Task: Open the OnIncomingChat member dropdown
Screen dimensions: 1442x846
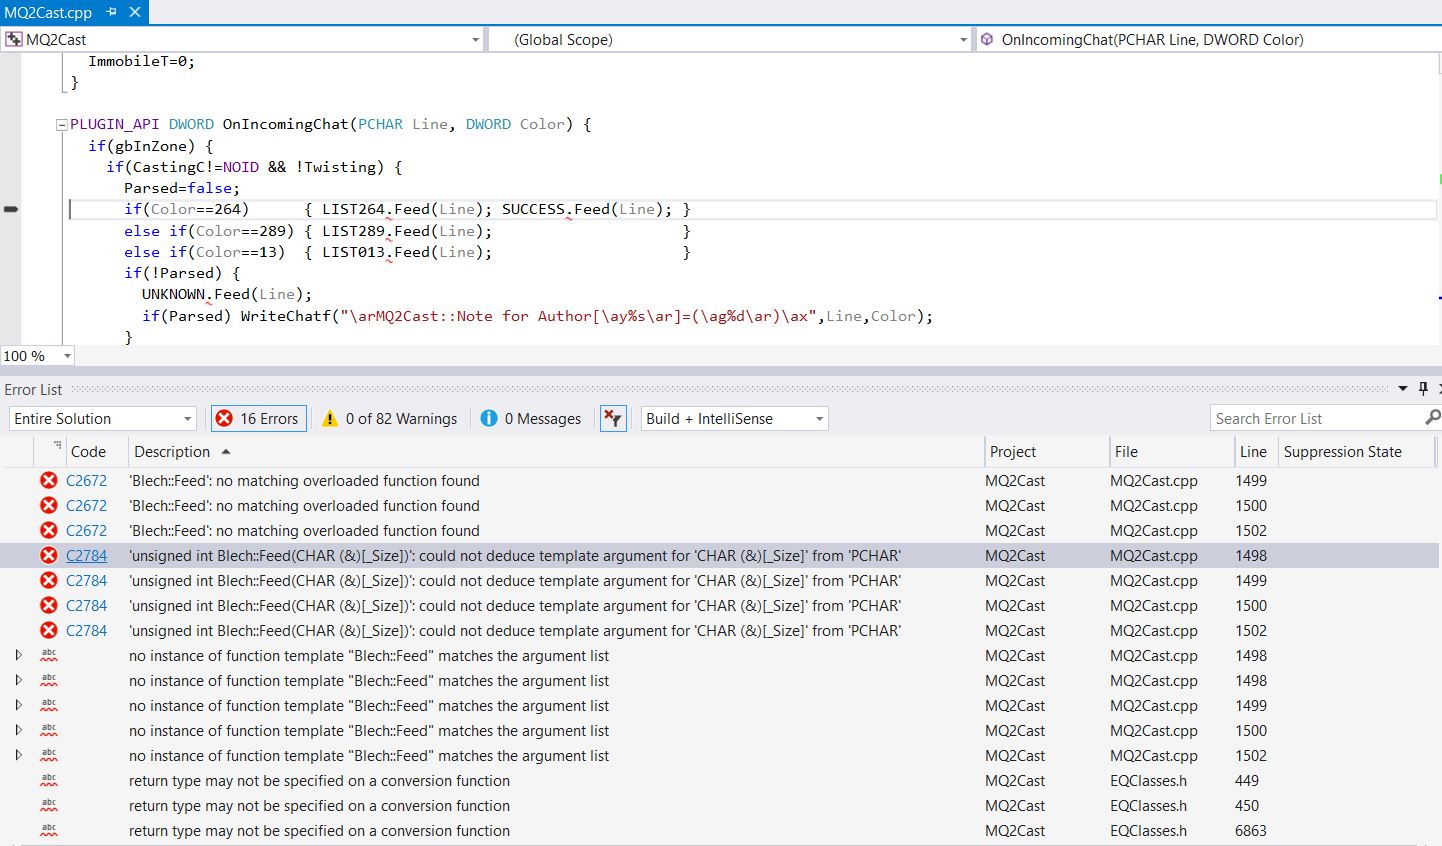Action: coord(1208,40)
